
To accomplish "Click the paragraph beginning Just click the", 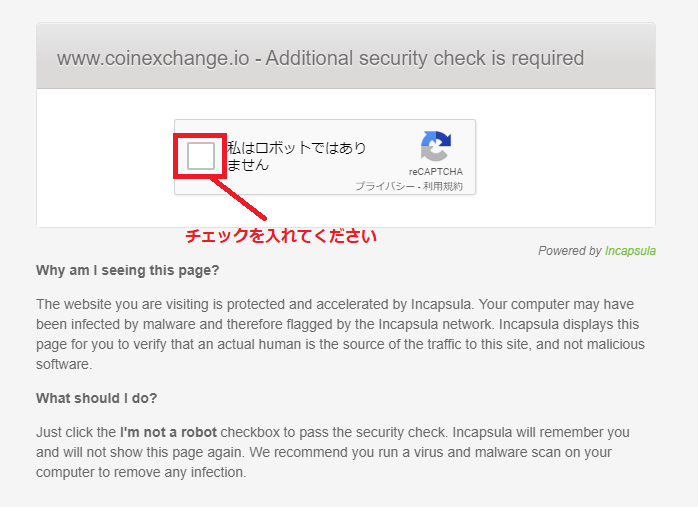I will click(333, 452).
